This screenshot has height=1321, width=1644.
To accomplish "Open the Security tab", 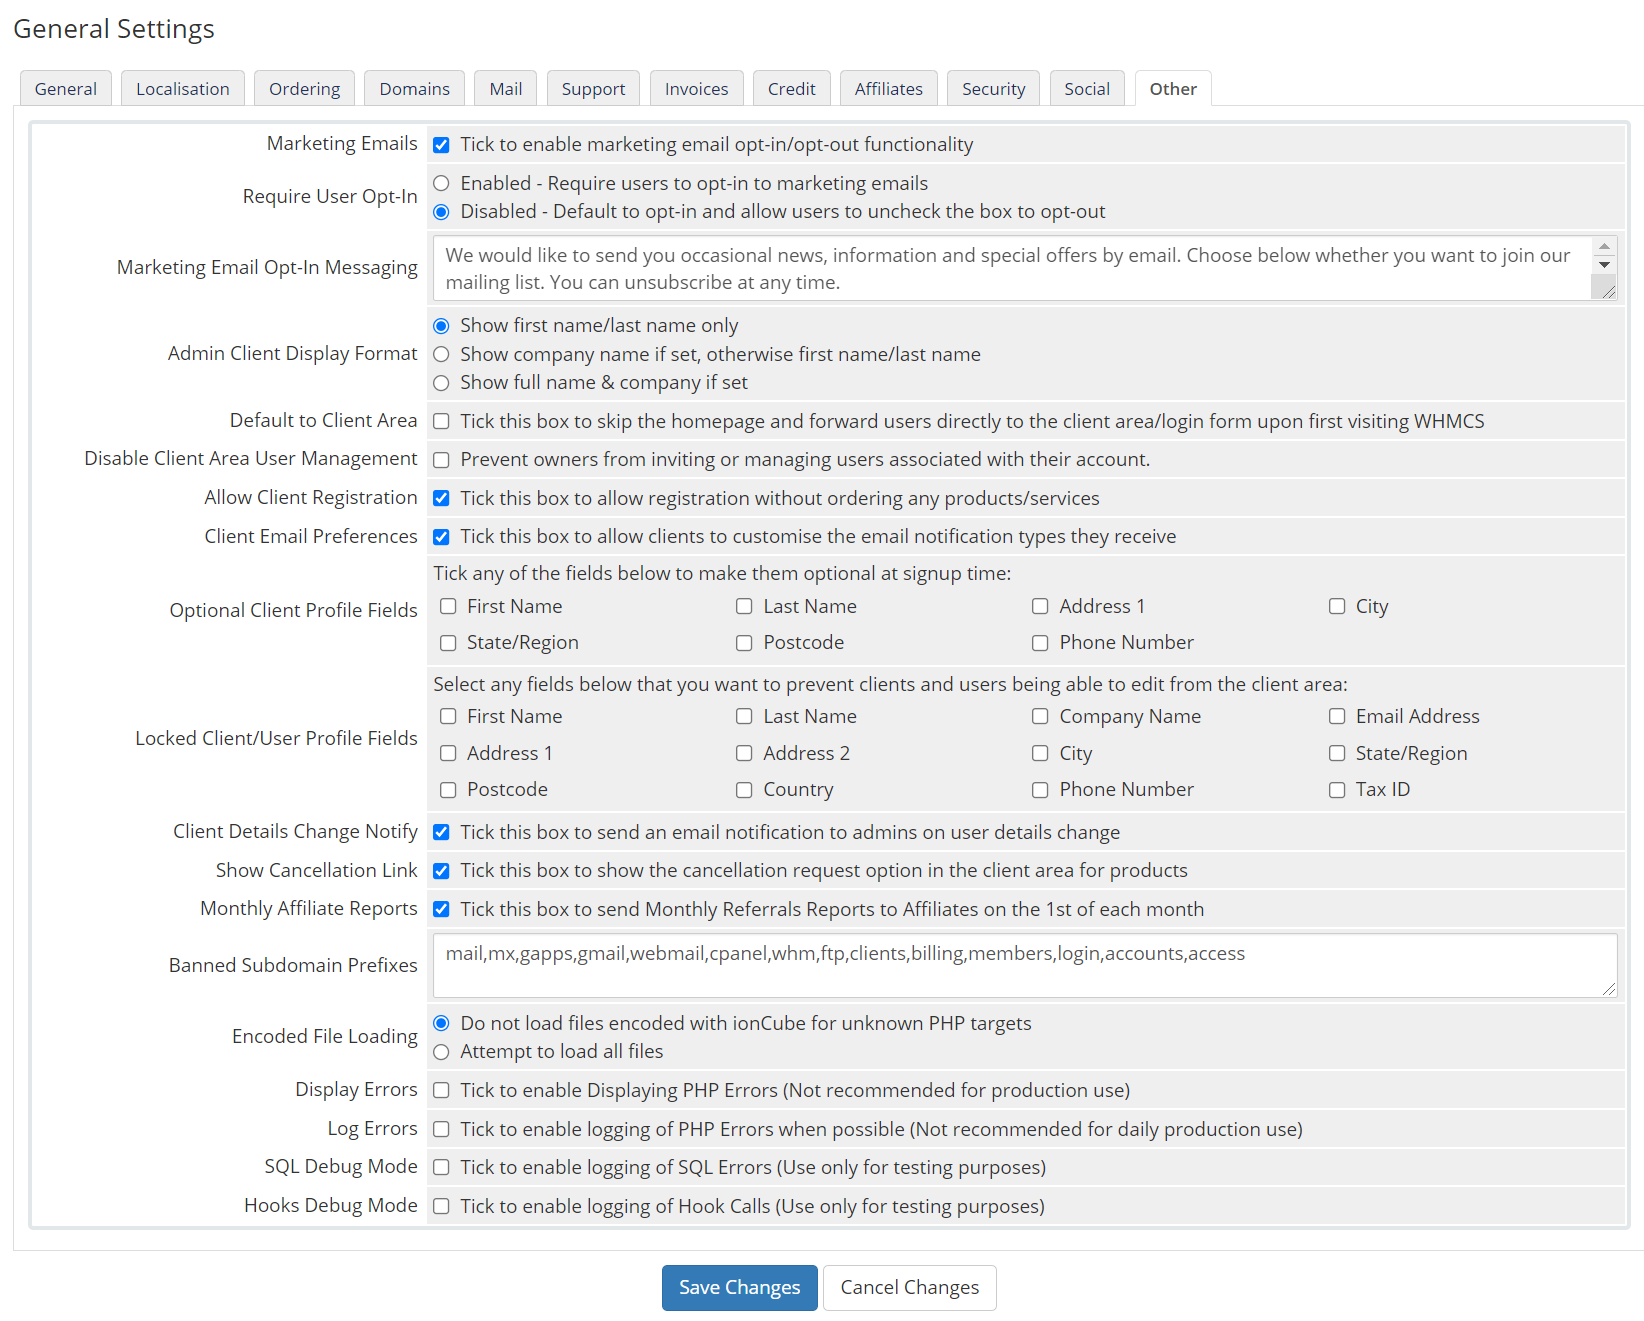I will (x=993, y=89).
